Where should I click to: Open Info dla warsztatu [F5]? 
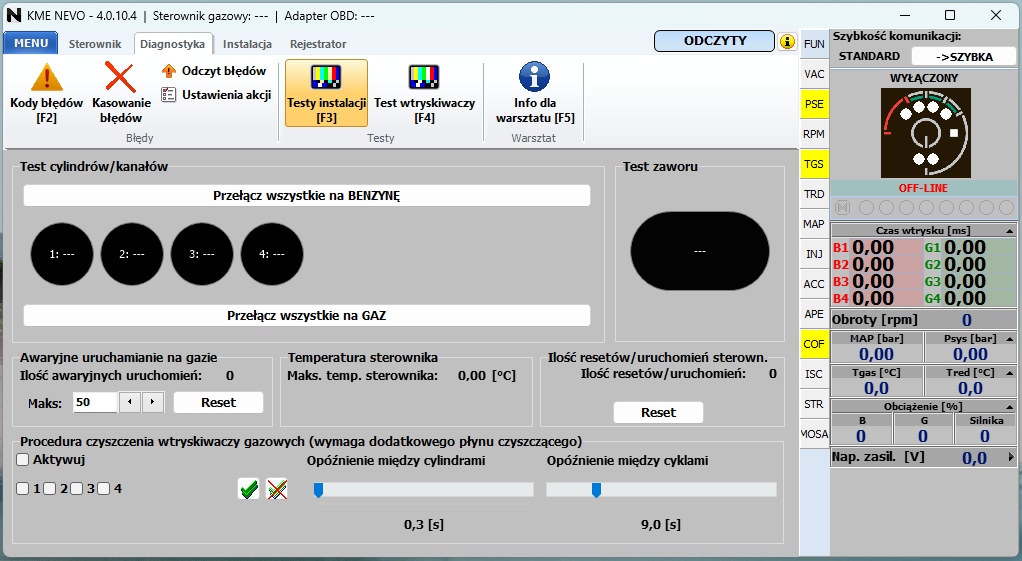(534, 93)
